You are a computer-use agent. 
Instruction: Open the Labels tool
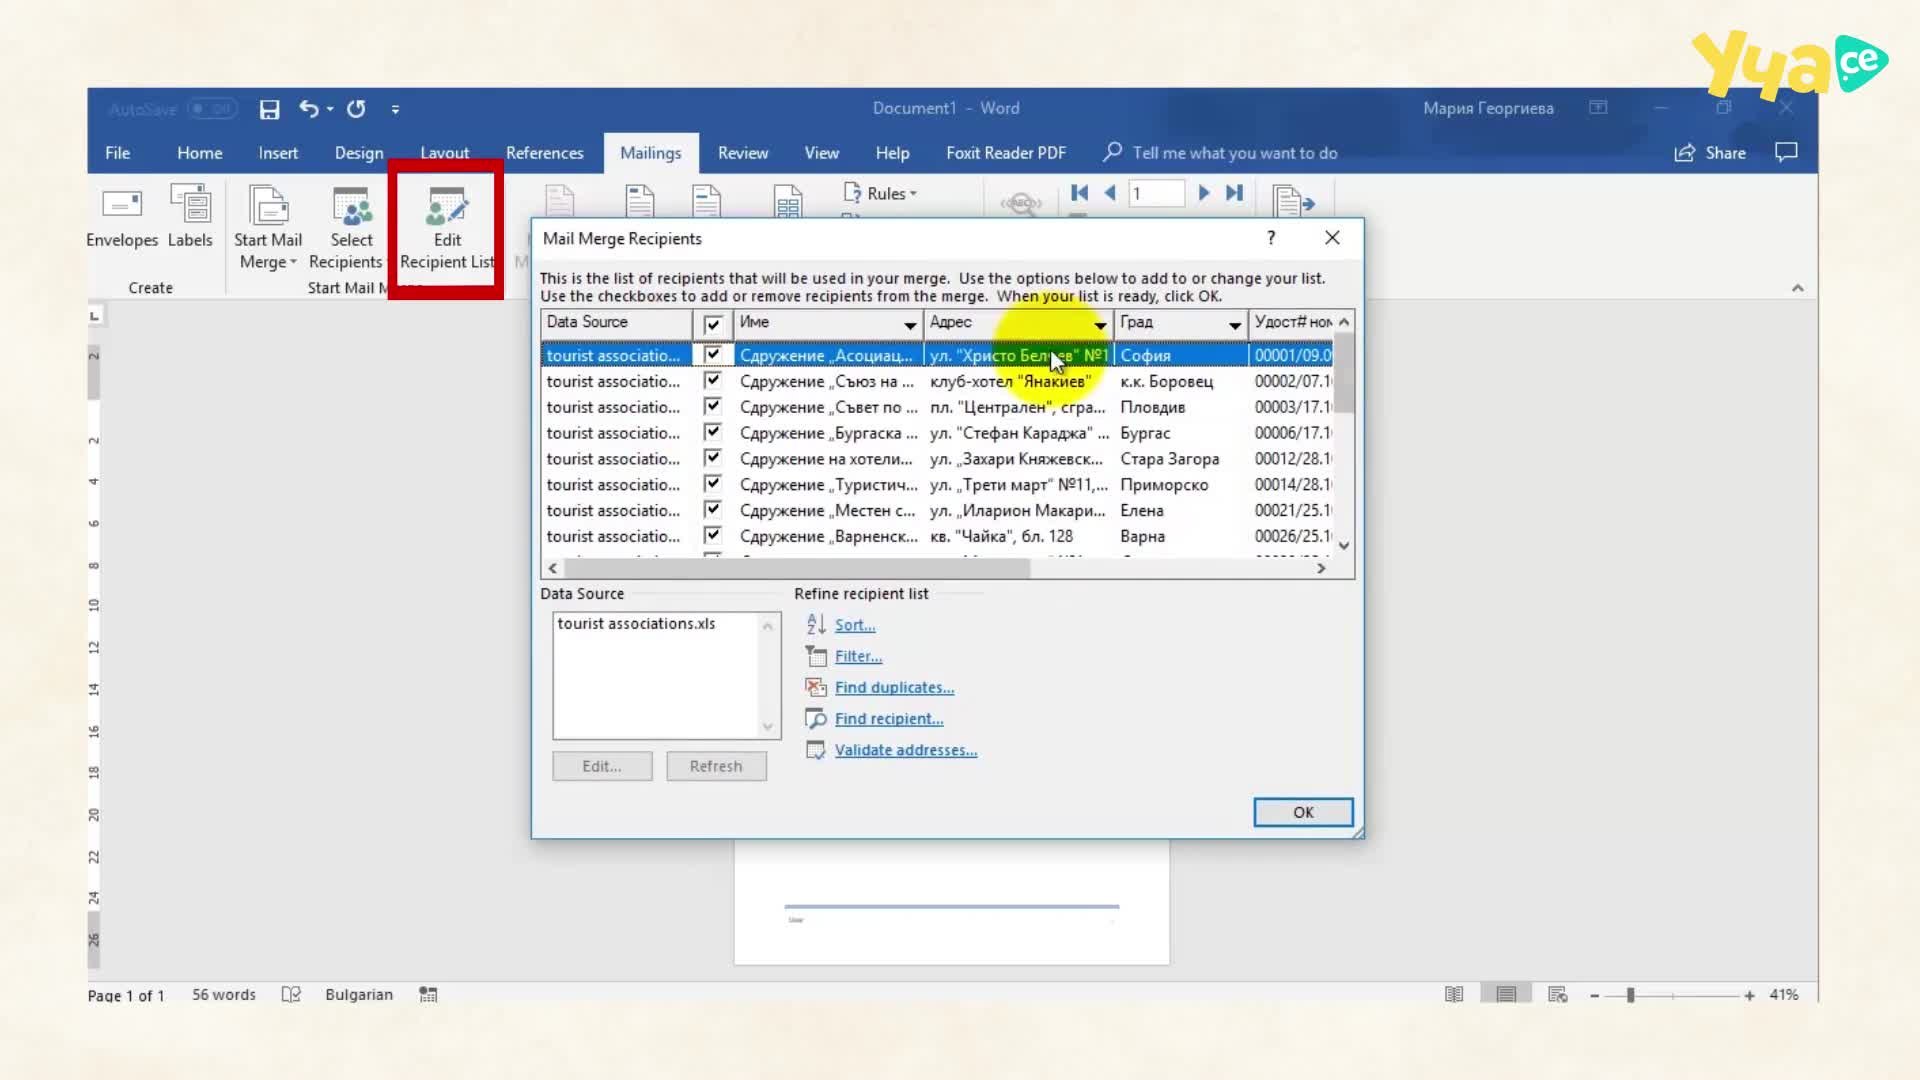190,218
